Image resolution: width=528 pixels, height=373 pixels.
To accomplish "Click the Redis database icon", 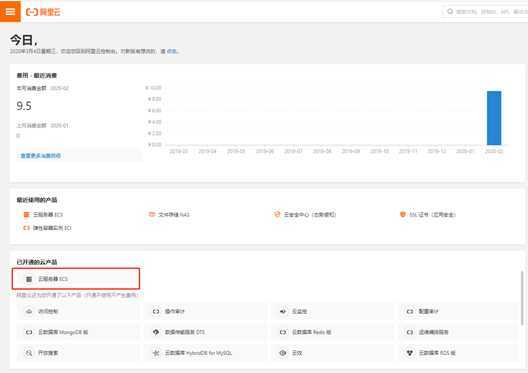I will tap(283, 332).
